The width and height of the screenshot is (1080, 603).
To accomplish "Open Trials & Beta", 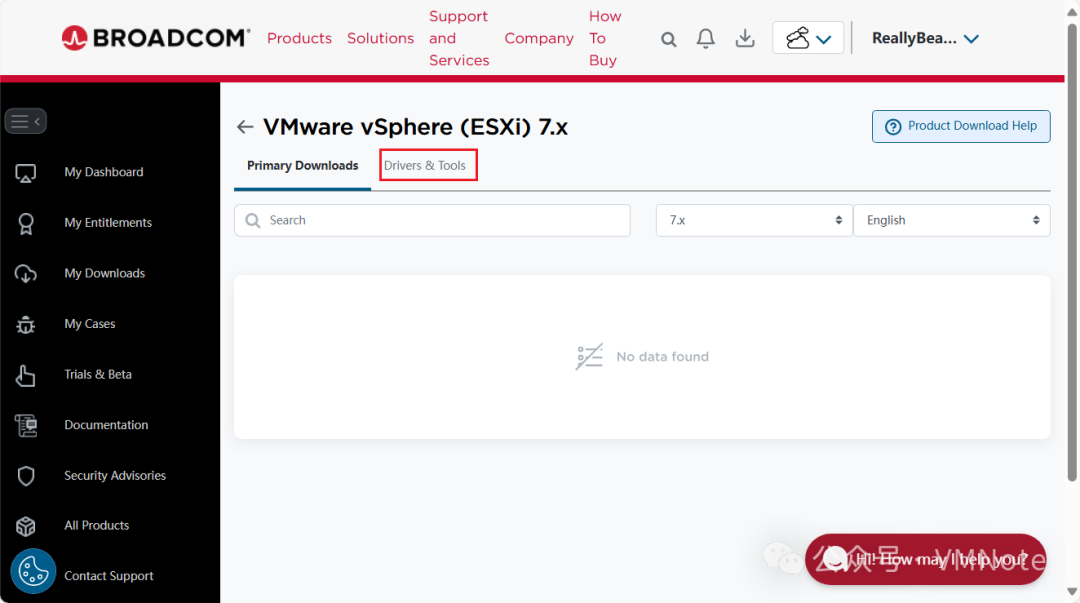I will [98, 374].
